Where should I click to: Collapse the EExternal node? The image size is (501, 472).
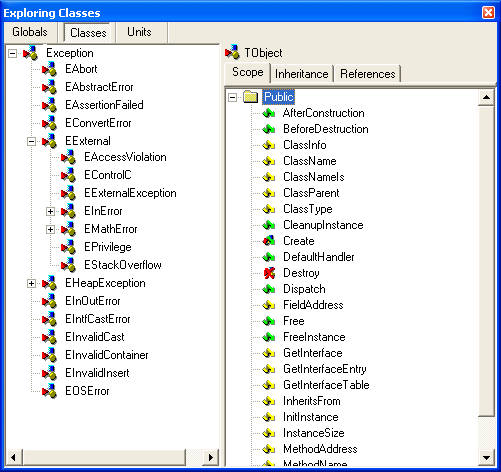[x=31, y=141]
